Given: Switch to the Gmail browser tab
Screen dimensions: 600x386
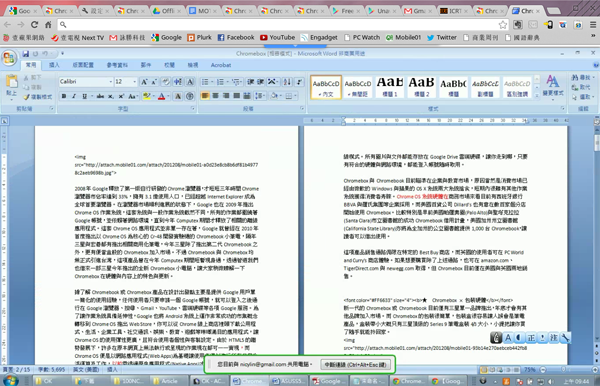Looking at the screenshot, I should click(417, 11).
